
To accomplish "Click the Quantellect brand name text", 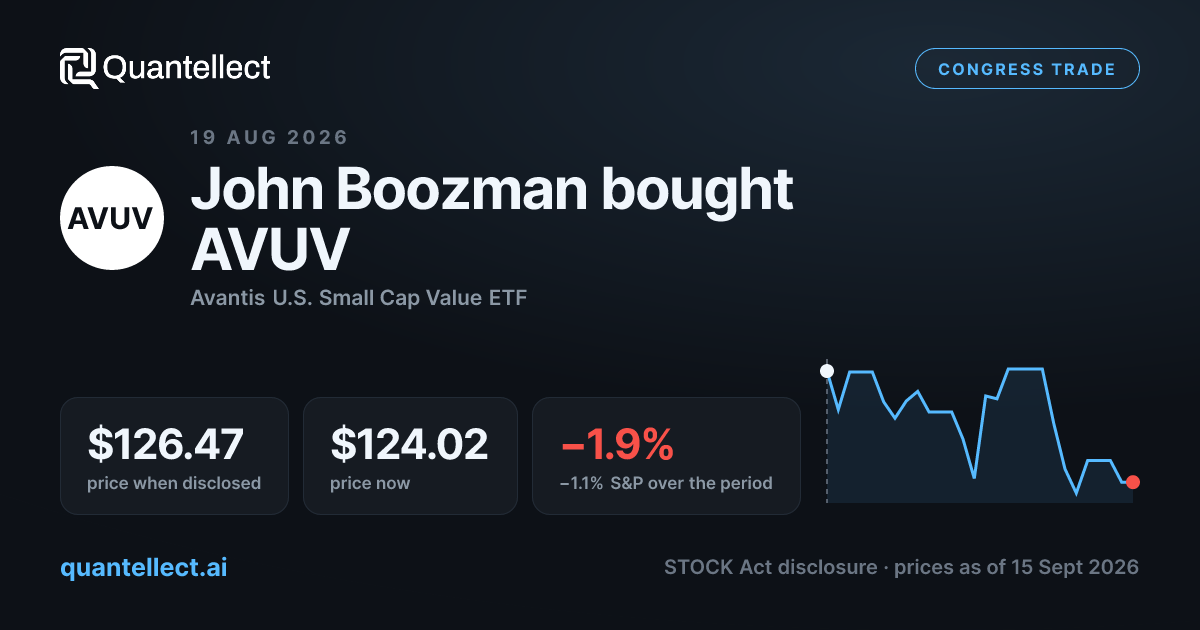I will point(187,68).
